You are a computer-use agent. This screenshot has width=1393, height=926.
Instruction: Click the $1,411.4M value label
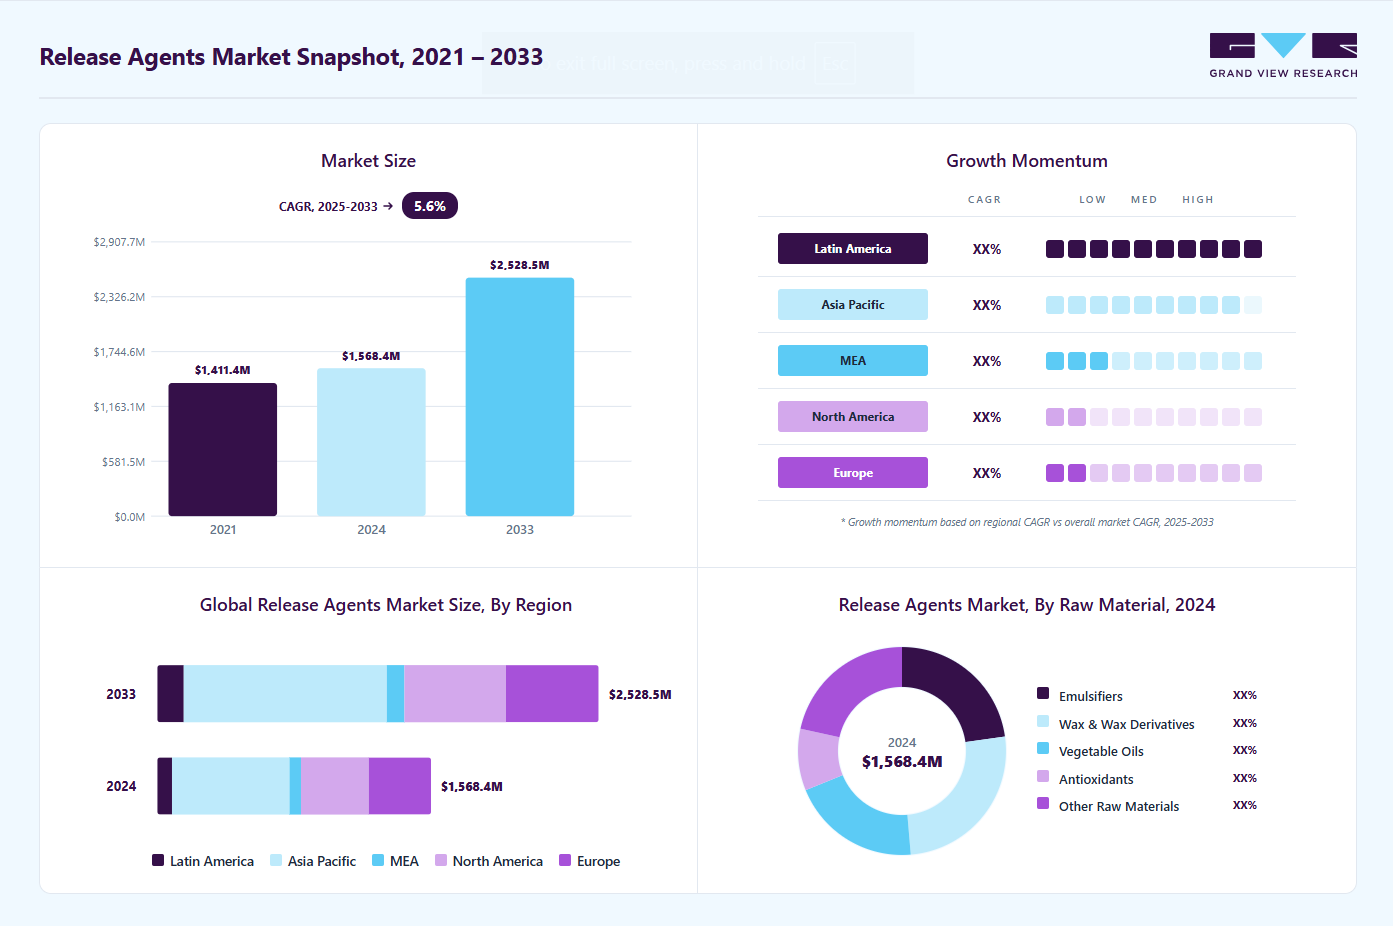(x=223, y=370)
